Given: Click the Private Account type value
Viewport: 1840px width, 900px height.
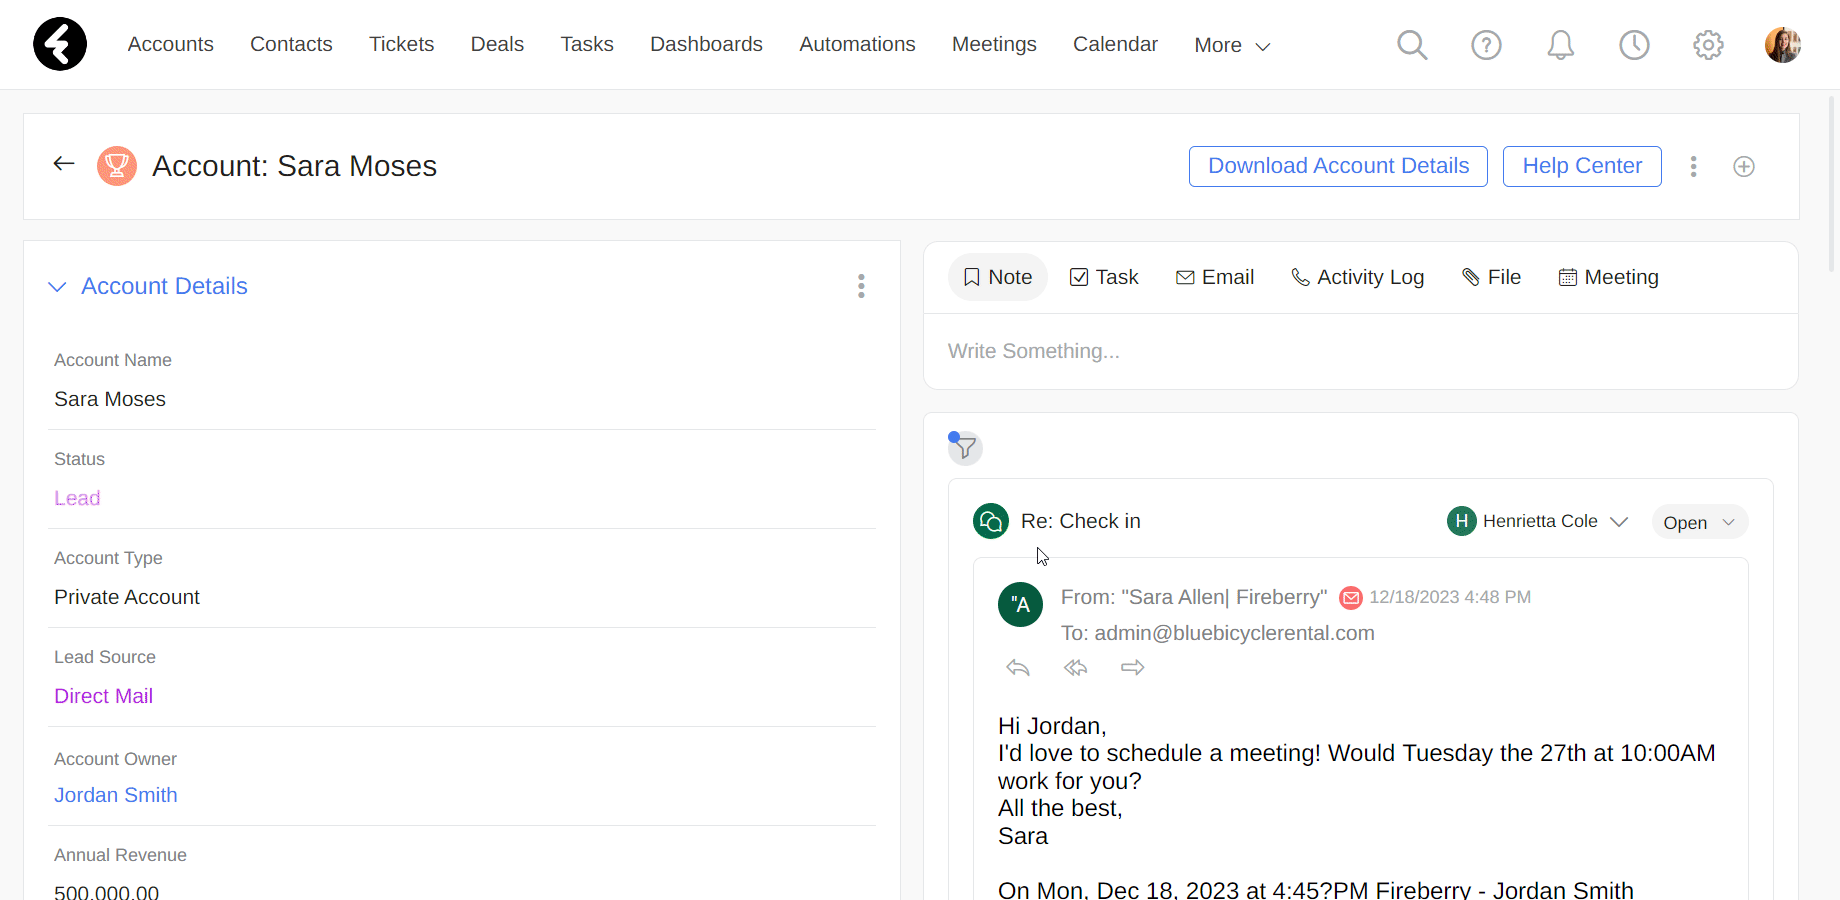Looking at the screenshot, I should click(x=127, y=597).
